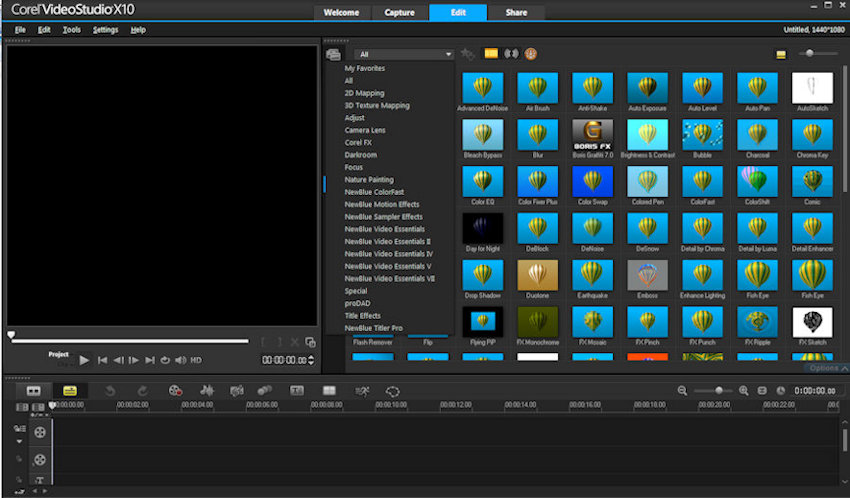Select Corel FX category
This screenshot has width=850, height=498.
click(x=358, y=143)
